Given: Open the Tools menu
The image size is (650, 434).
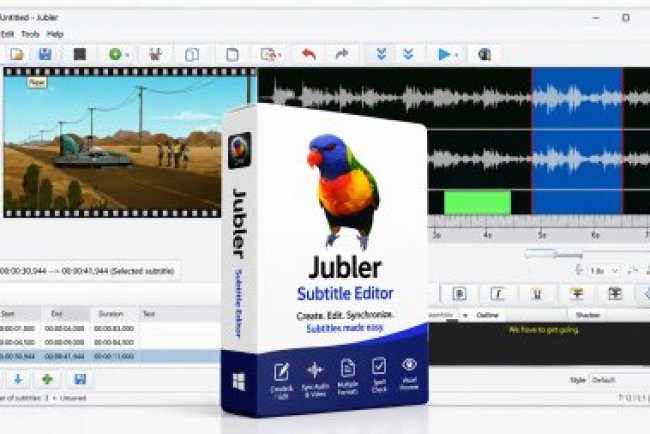Looking at the screenshot, I should (30, 34).
